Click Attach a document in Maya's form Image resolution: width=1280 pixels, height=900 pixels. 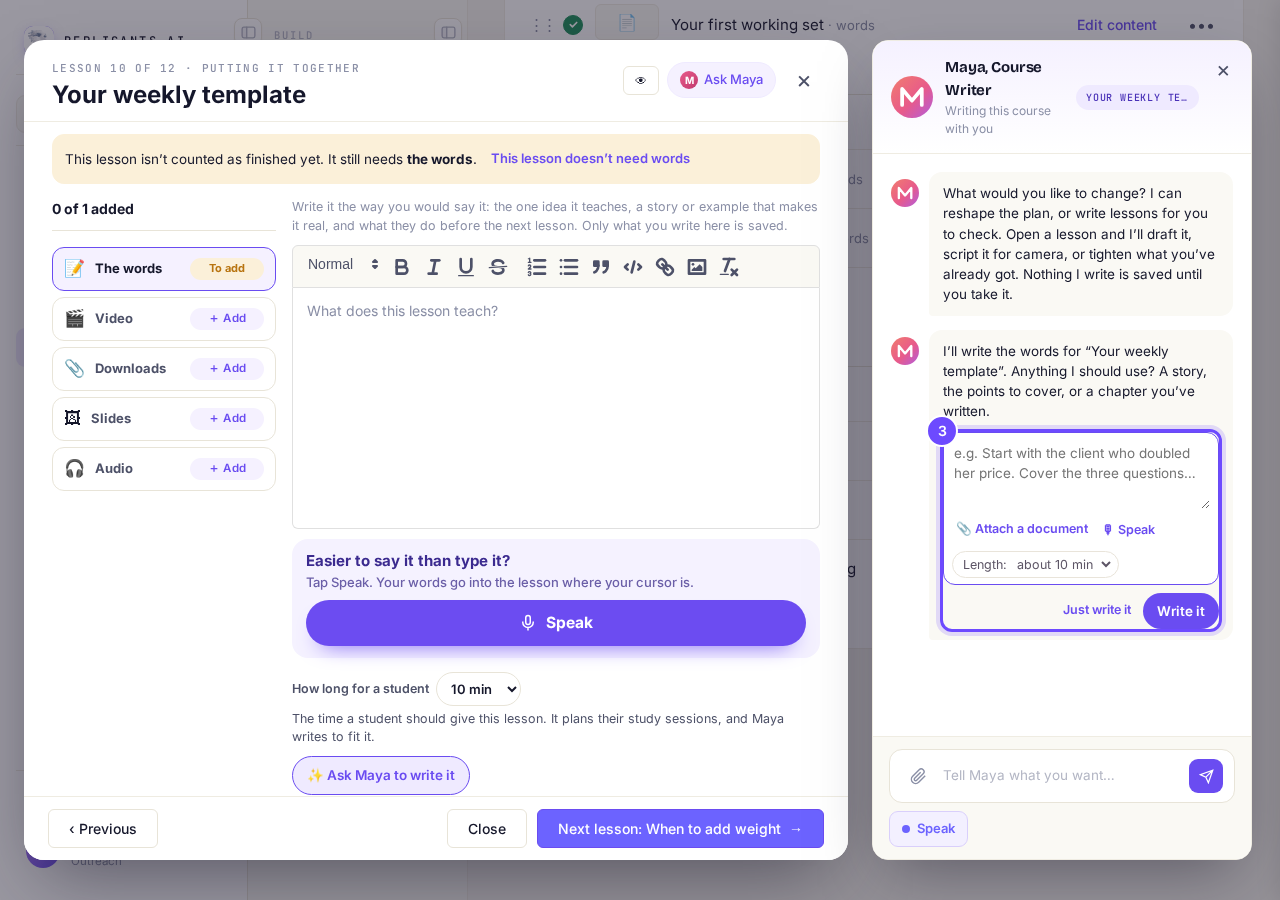coord(1022,529)
